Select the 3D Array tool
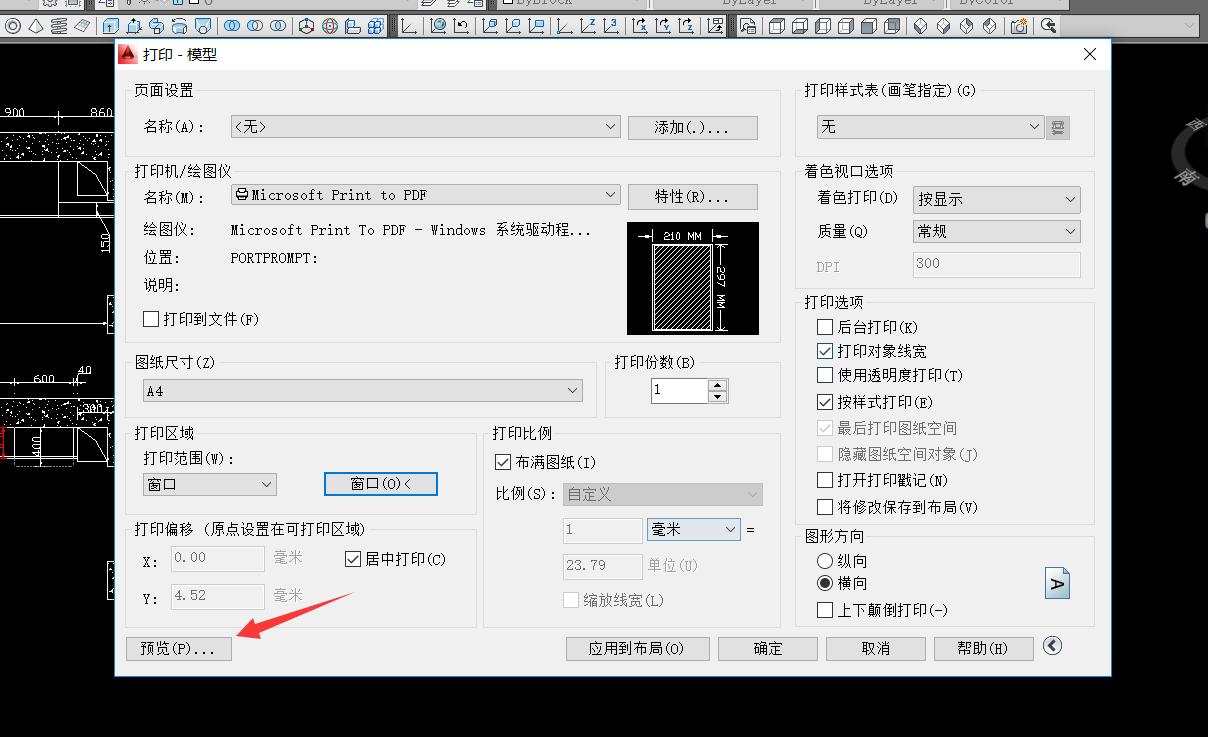 click(x=376, y=26)
